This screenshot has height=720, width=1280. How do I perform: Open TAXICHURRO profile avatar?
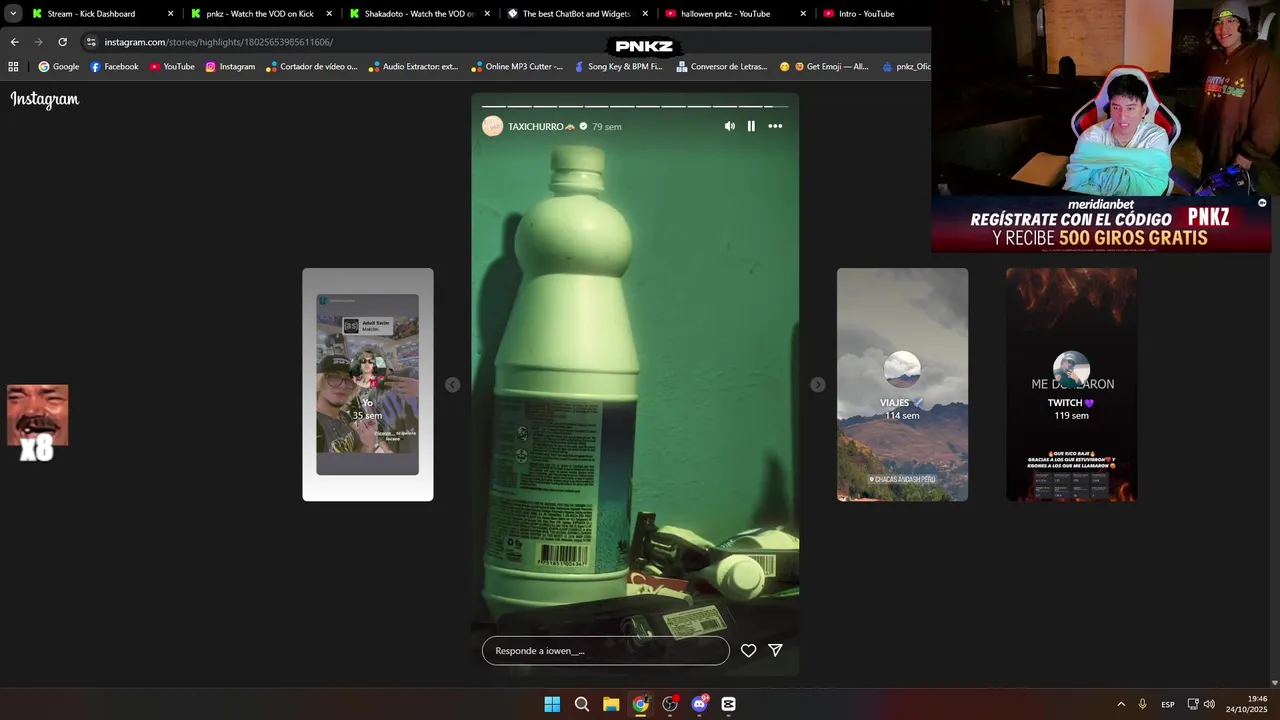(x=492, y=126)
